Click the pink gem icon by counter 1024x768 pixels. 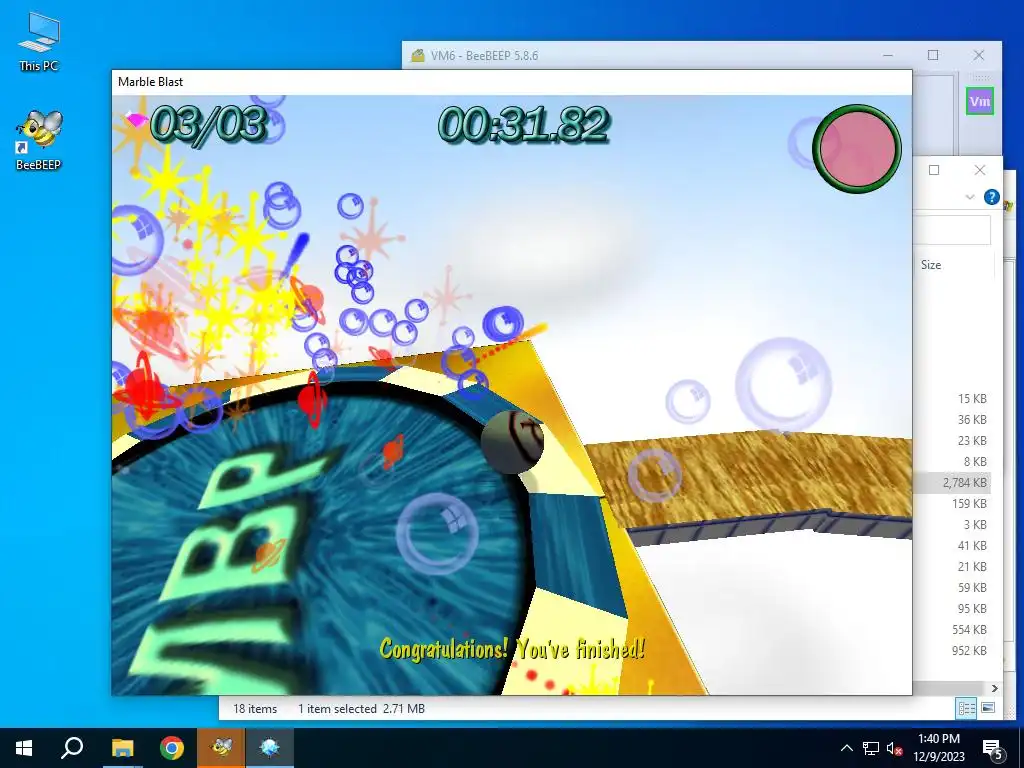136,119
